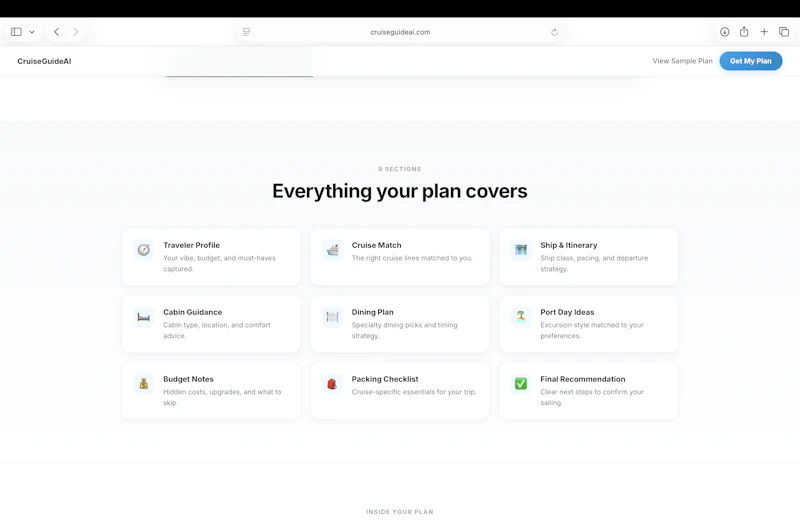
Task: Select the Dining Plan card title
Action: pos(372,312)
